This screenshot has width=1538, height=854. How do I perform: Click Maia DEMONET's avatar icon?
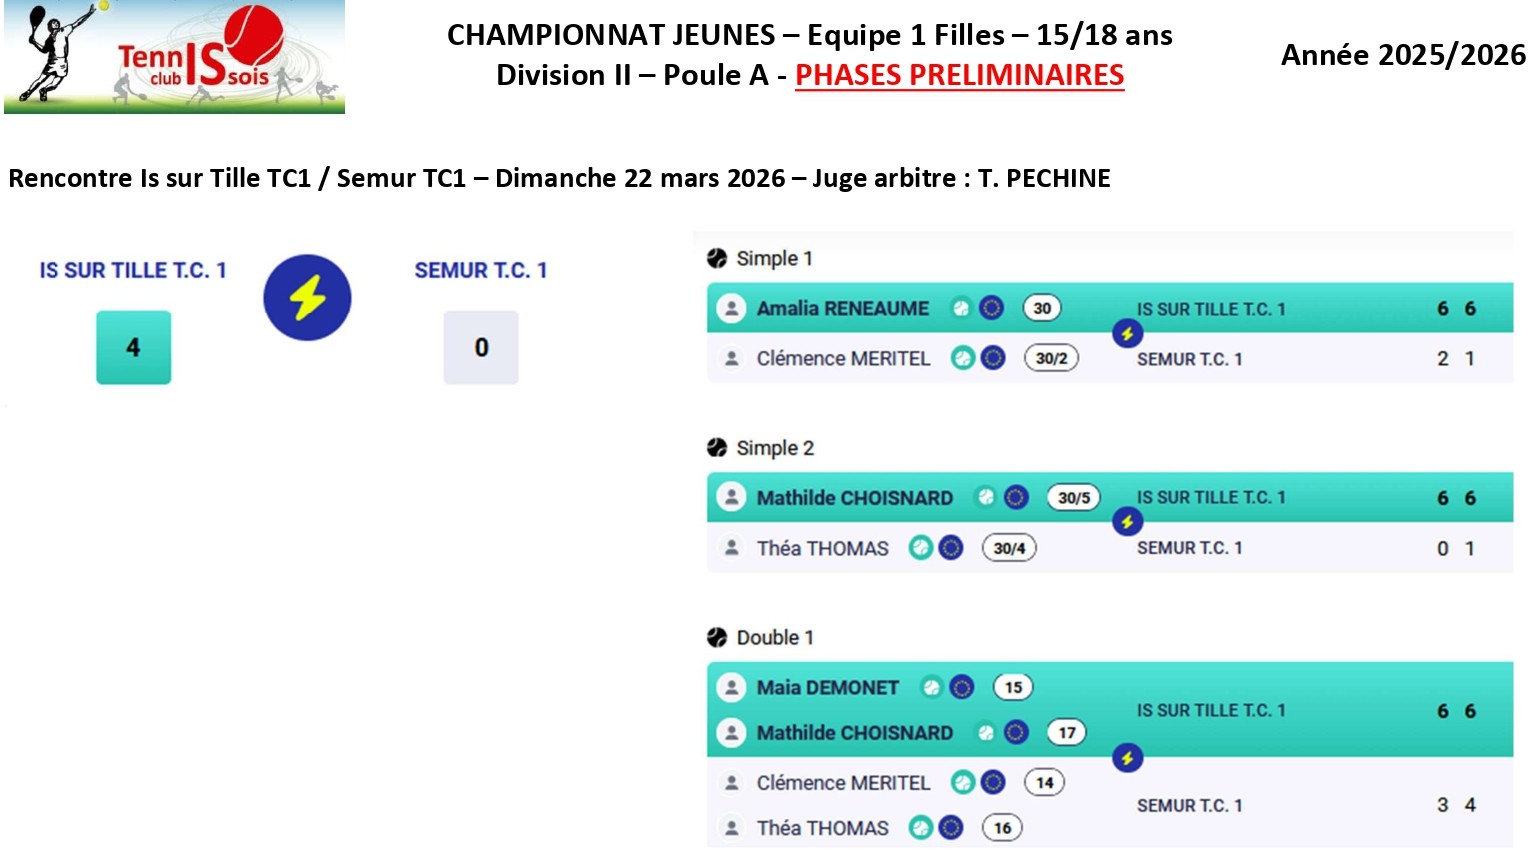731,687
